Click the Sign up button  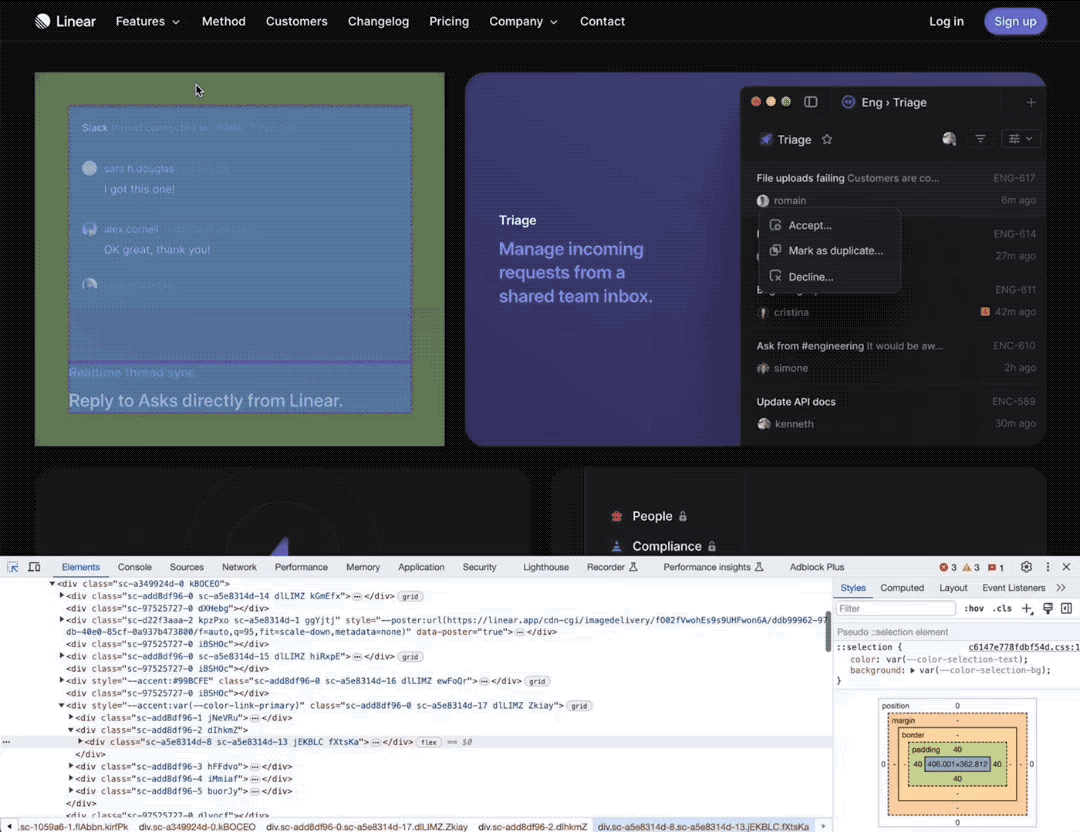coord(1015,21)
